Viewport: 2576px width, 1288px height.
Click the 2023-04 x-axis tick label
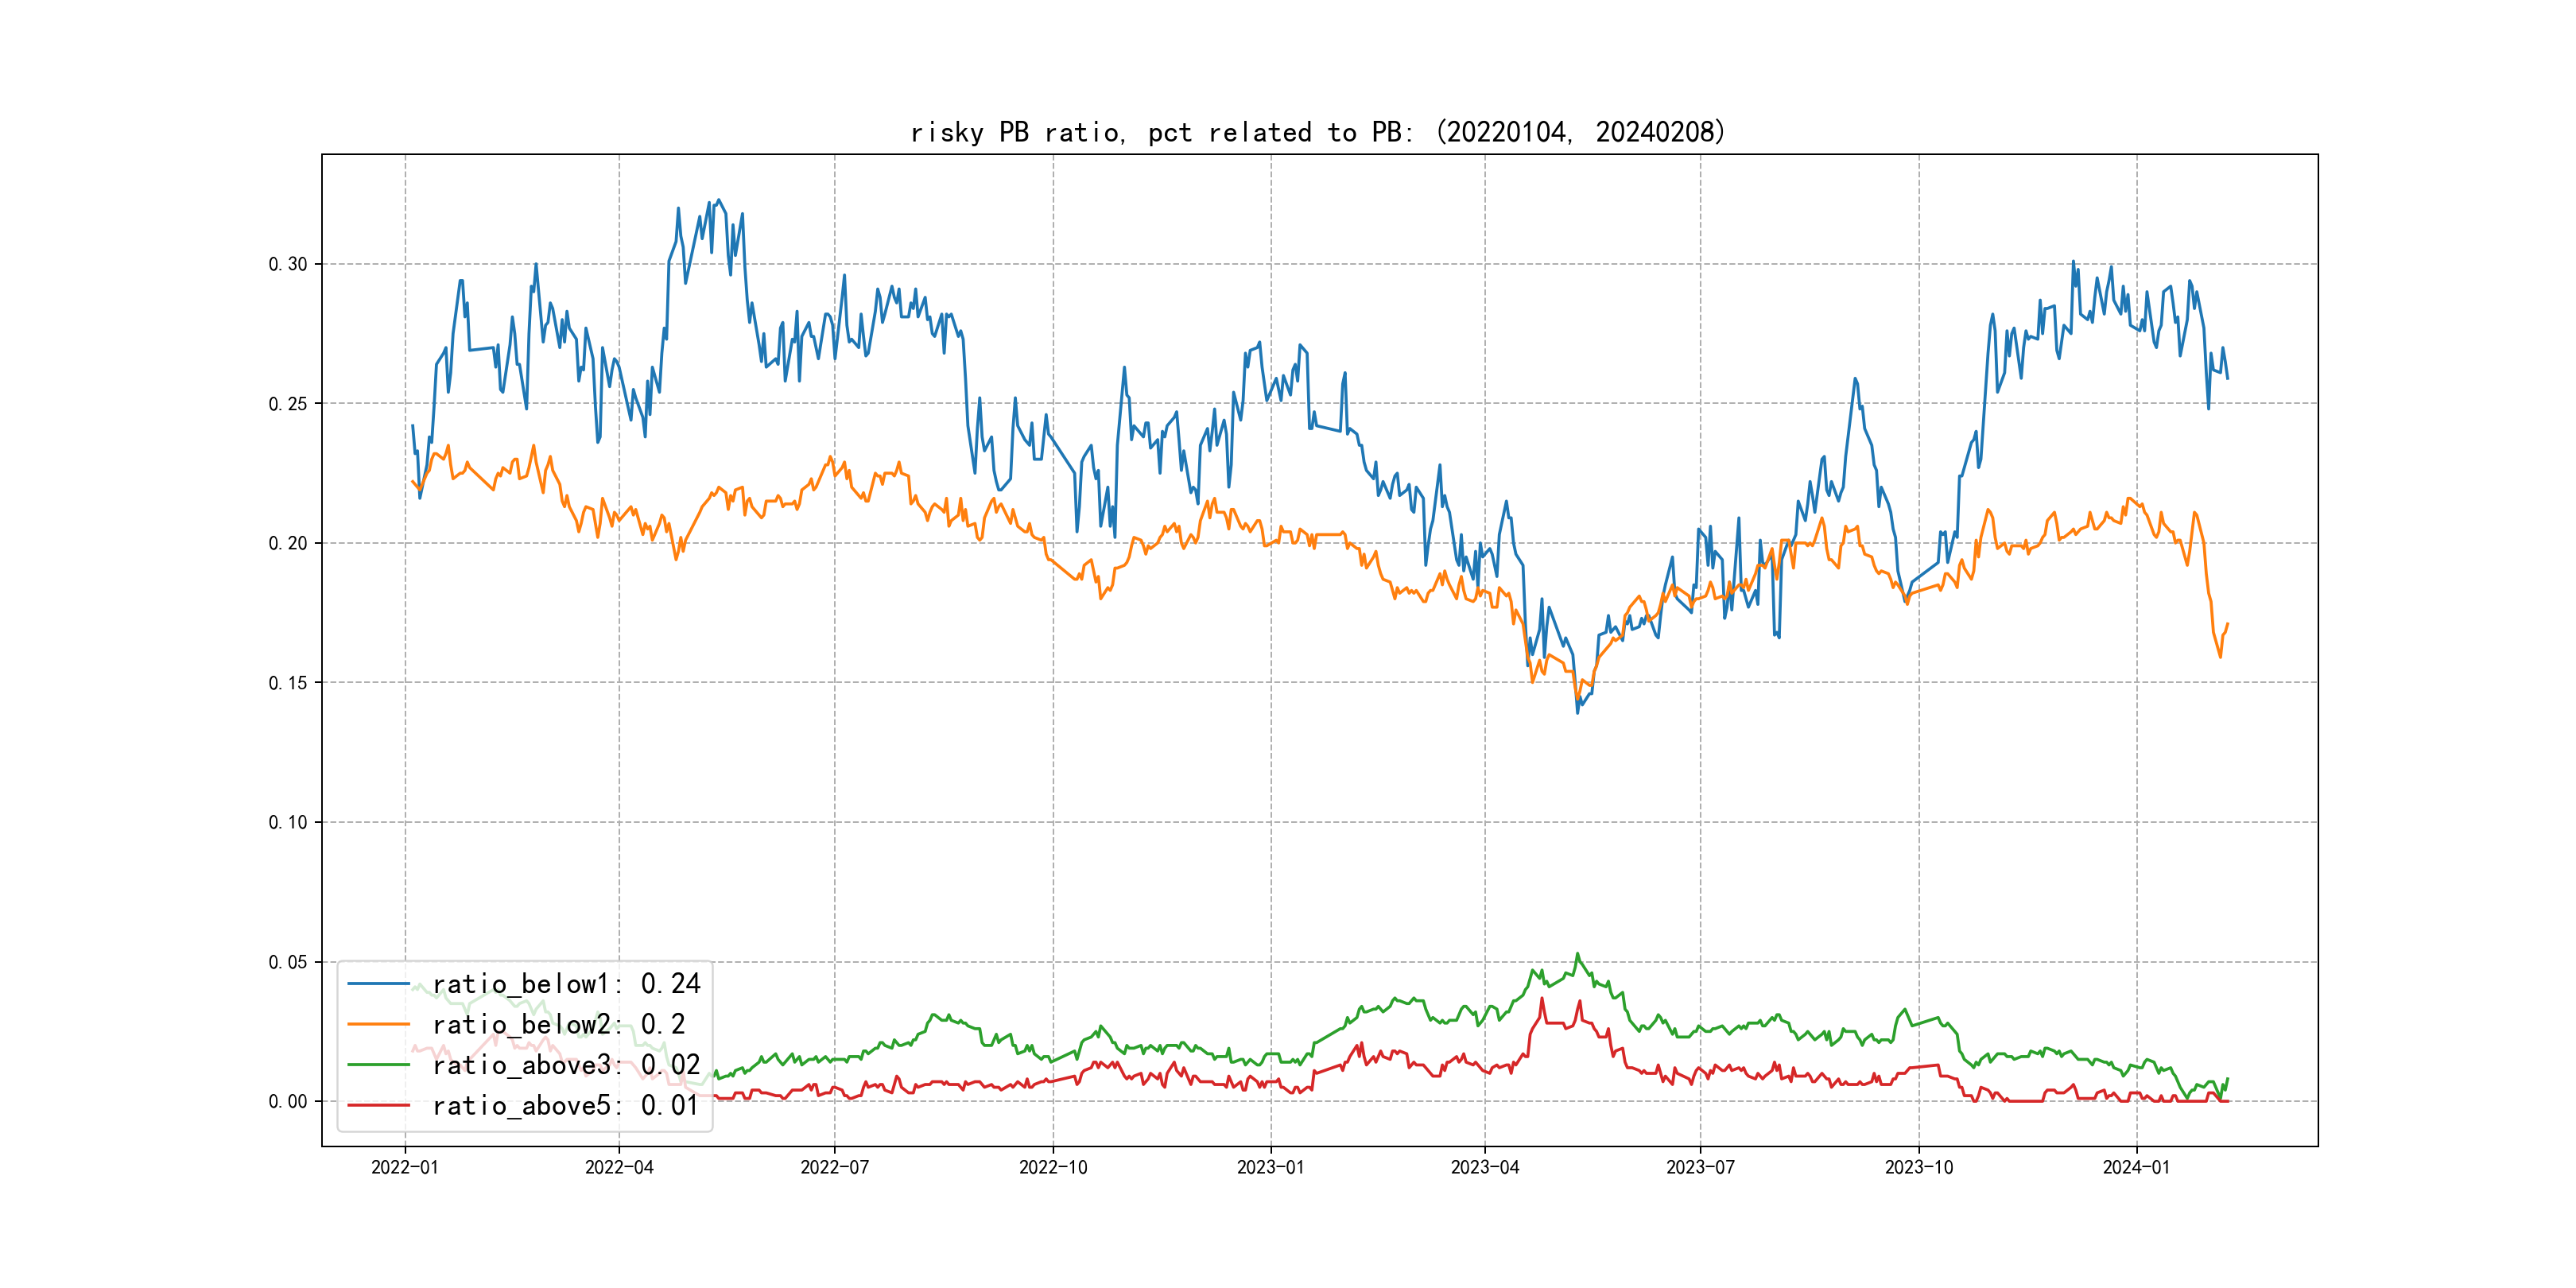[x=1484, y=1167]
